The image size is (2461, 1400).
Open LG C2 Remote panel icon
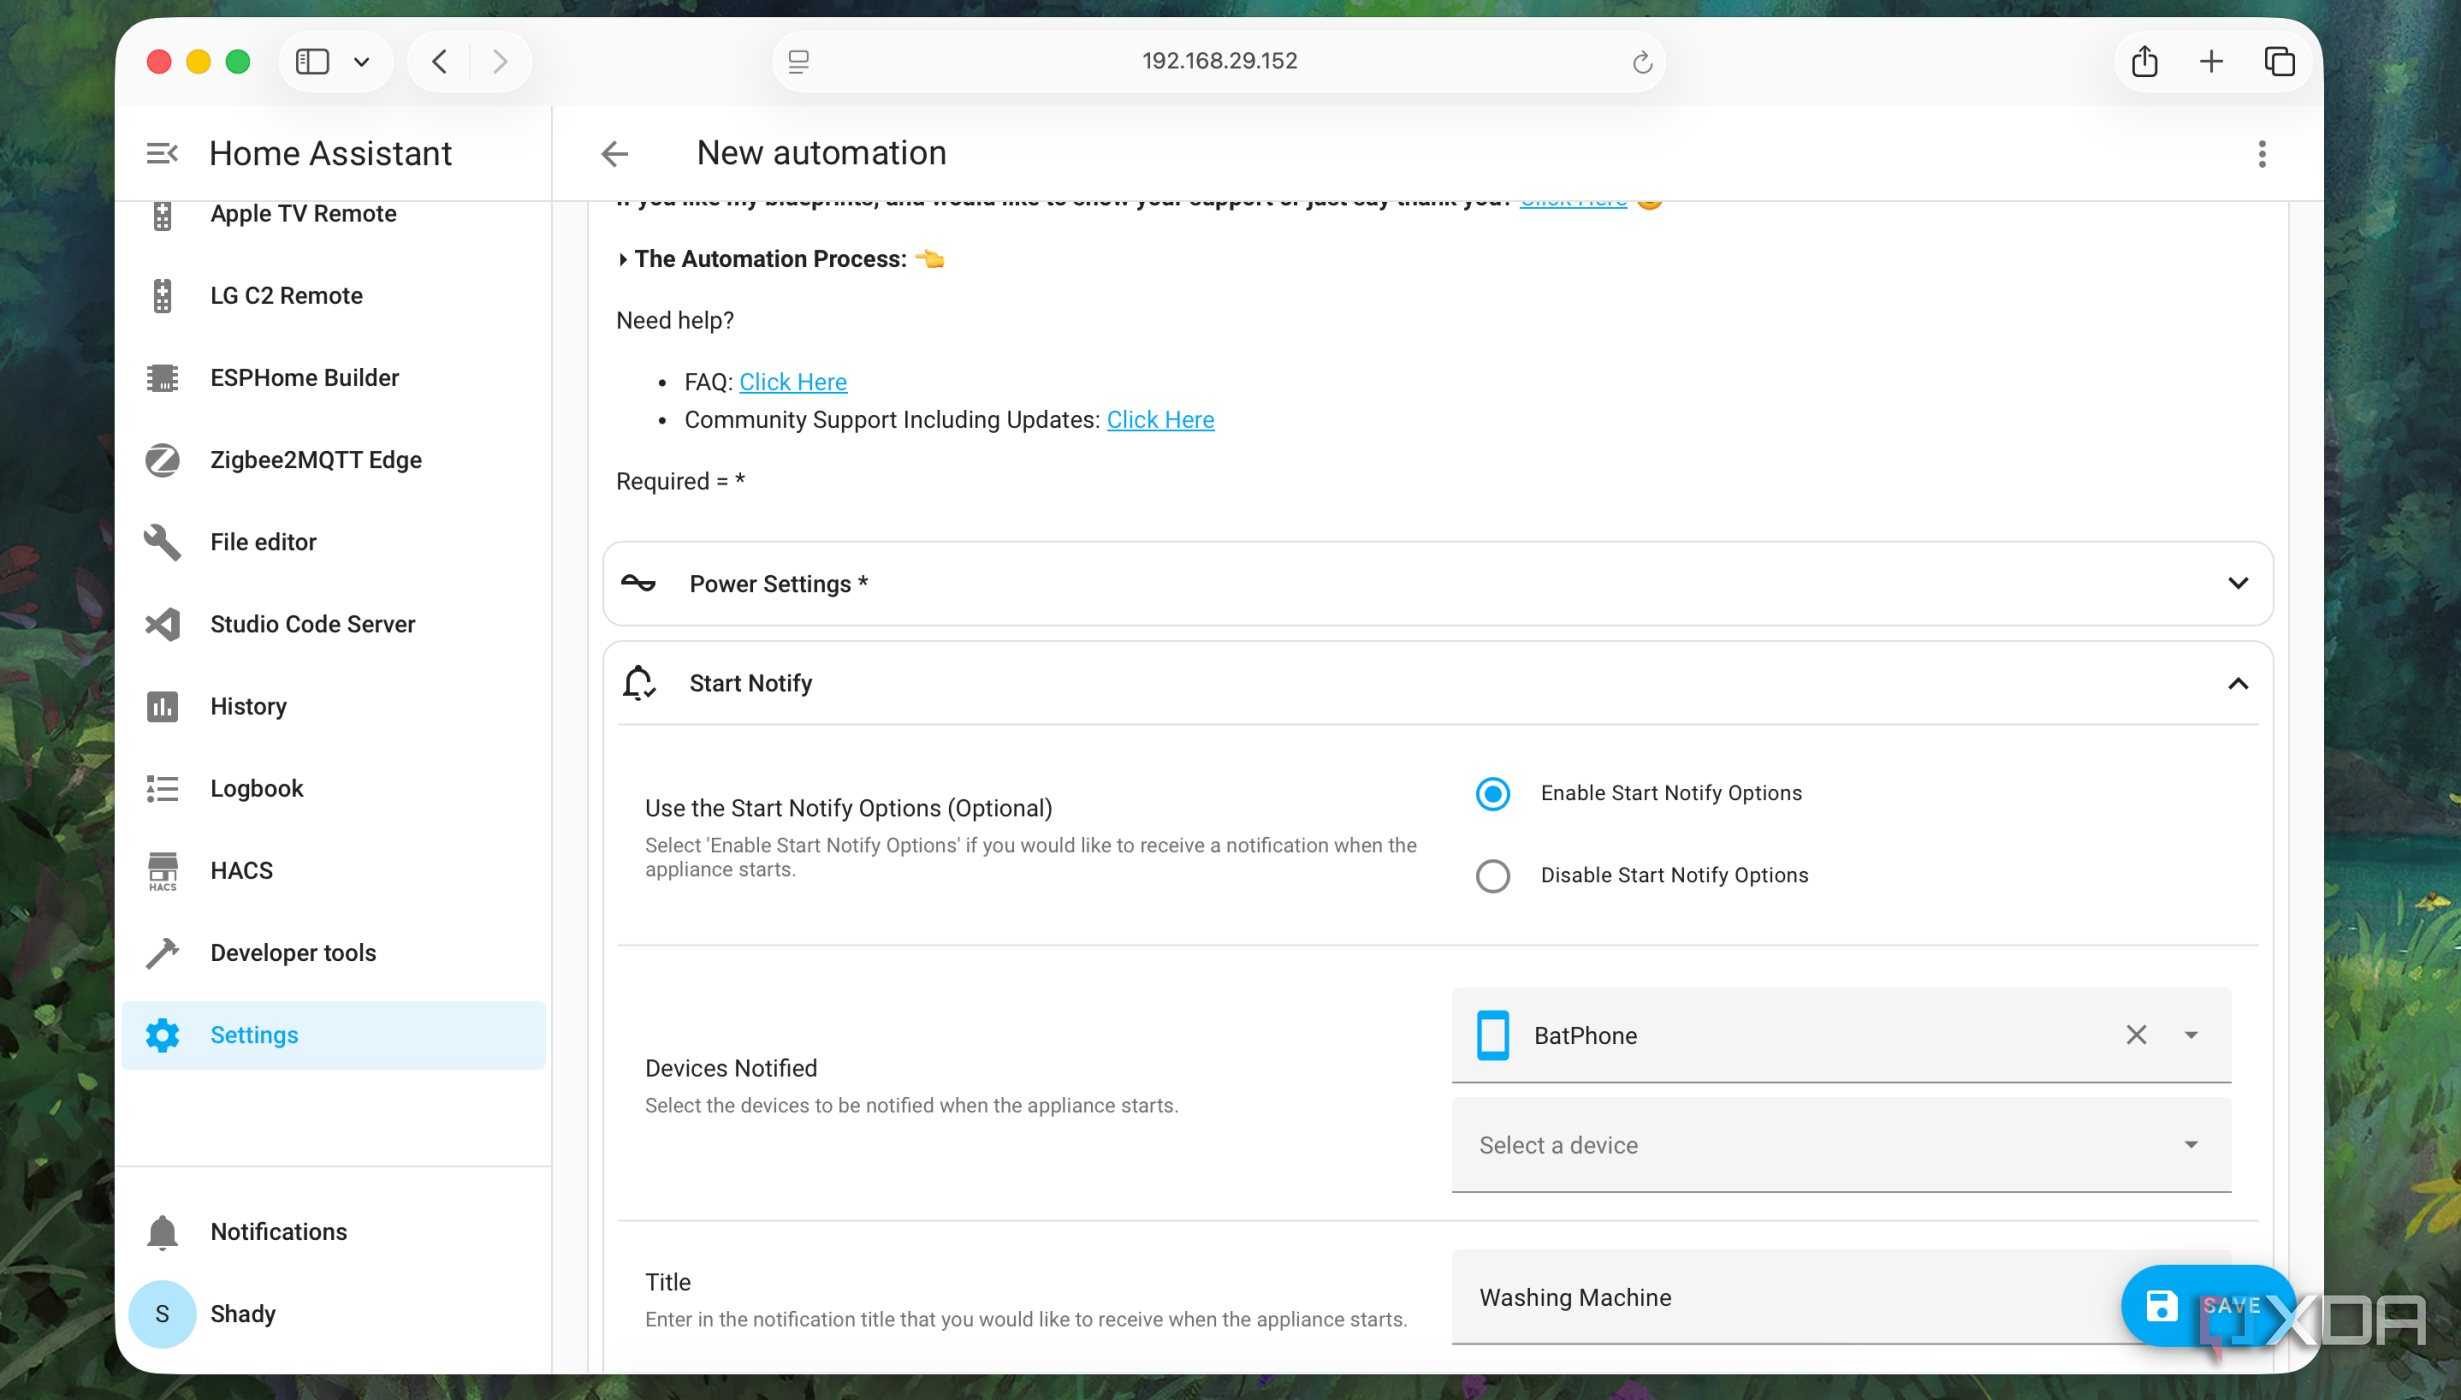pyautogui.click(x=162, y=296)
